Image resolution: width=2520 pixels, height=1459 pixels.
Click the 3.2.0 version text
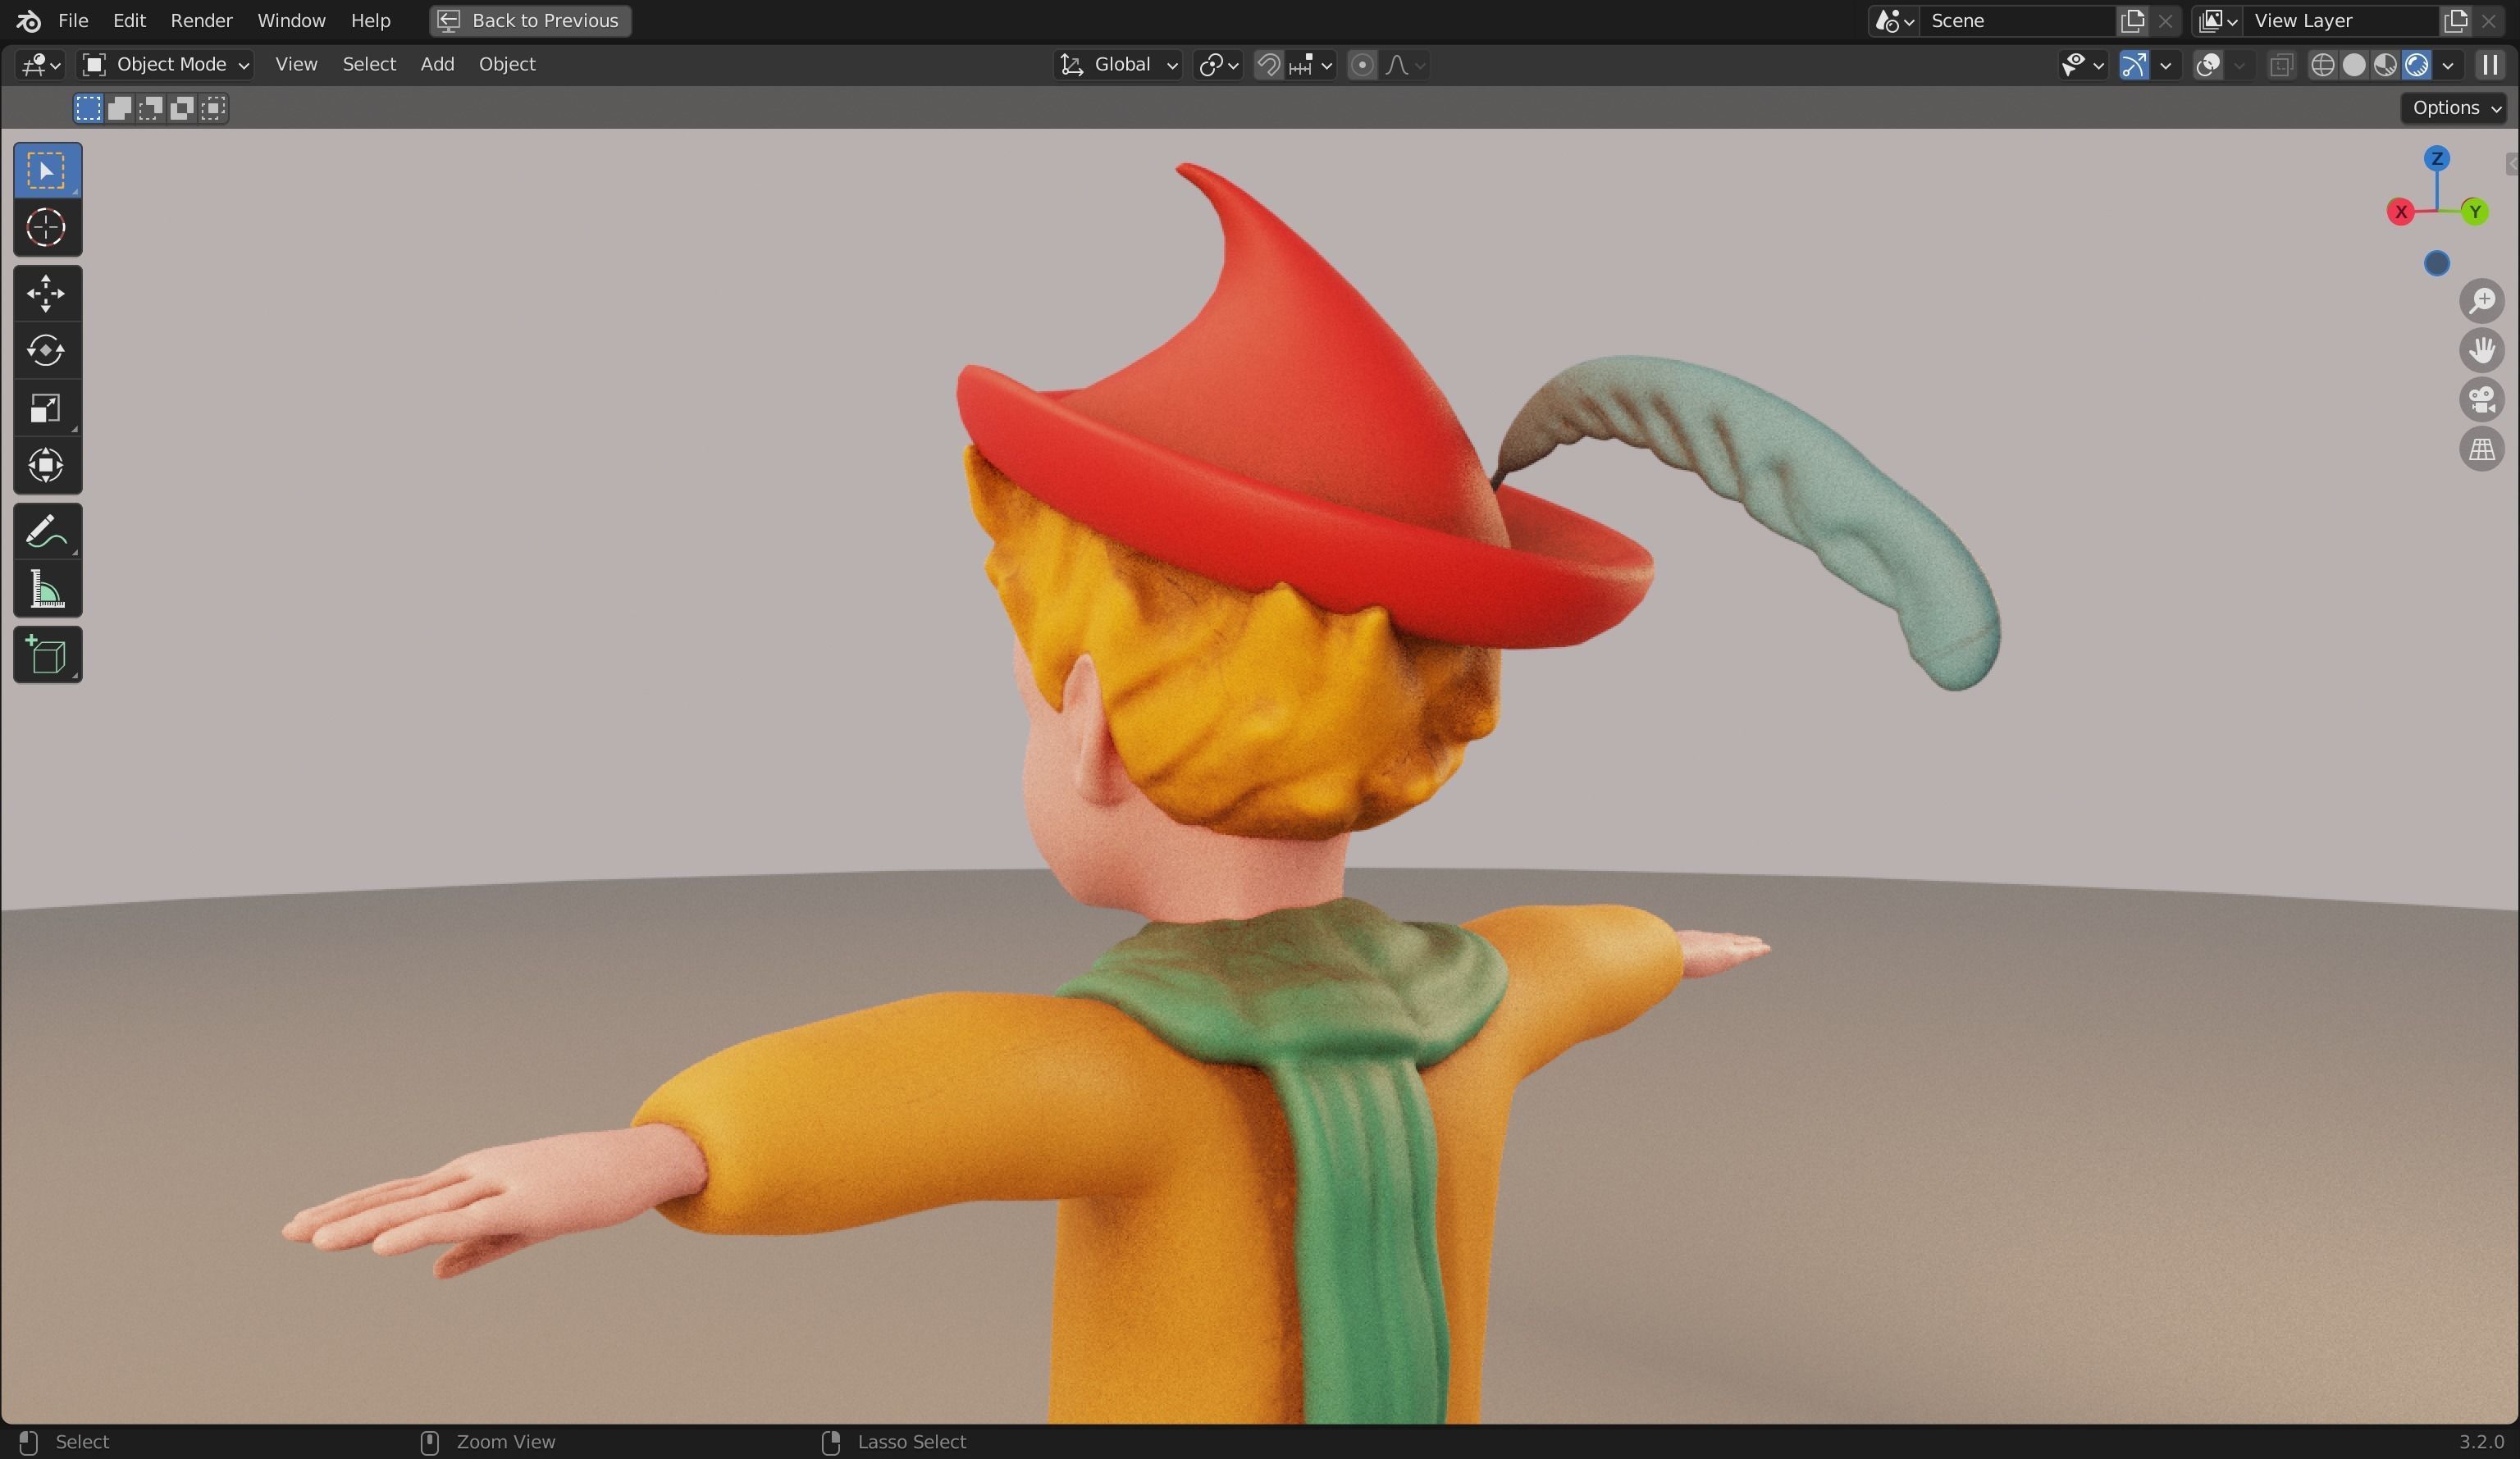coord(2481,1442)
